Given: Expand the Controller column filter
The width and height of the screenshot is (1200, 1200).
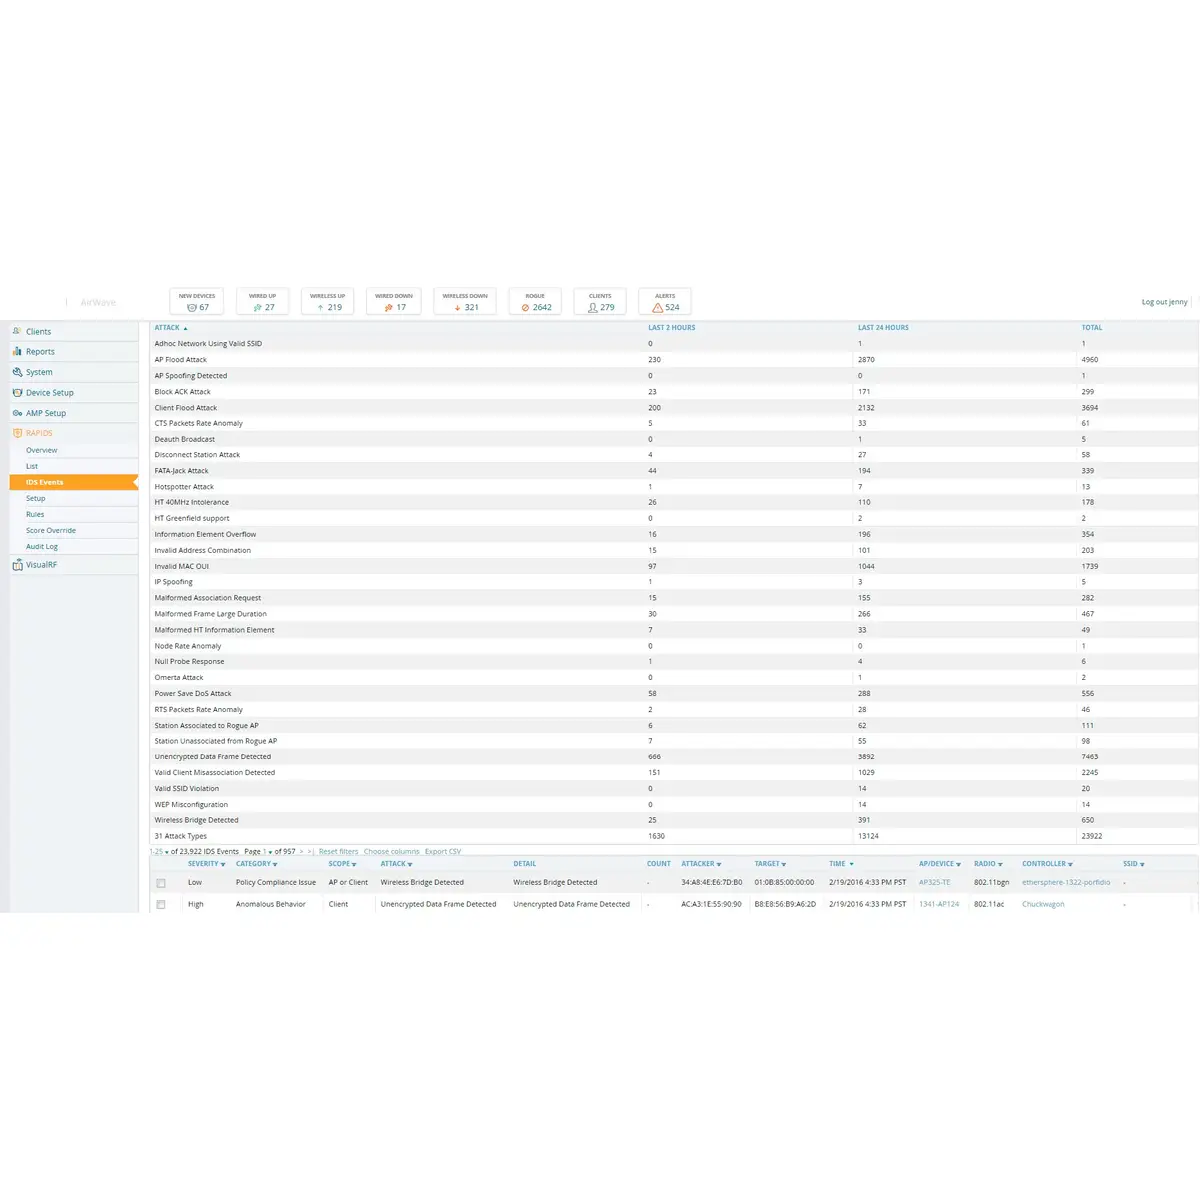Looking at the screenshot, I should pyautogui.click(x=1070, y=865).
